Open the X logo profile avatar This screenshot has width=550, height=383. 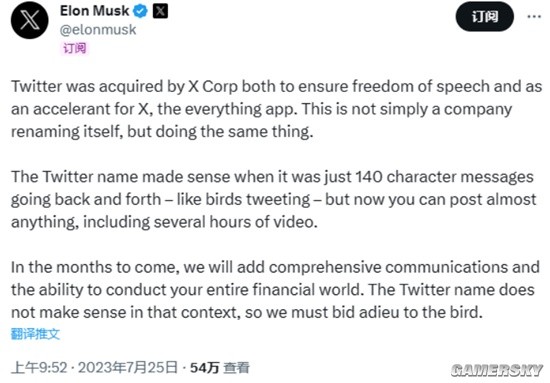[x=29, y=20]
